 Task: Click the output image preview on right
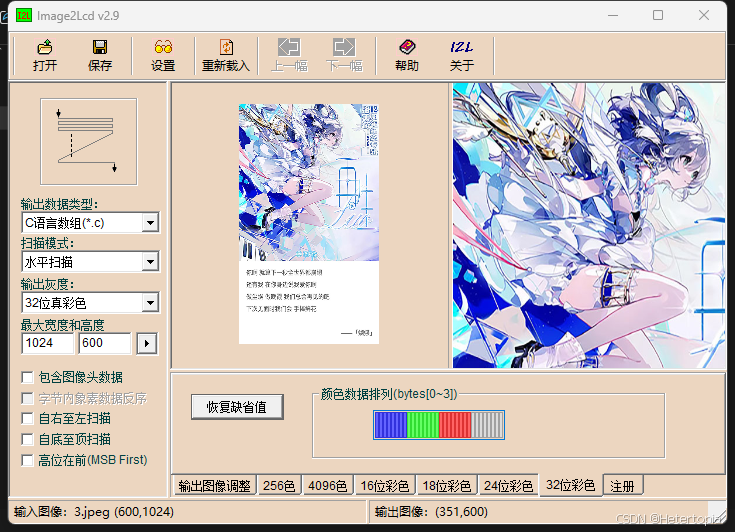[x=589, y=225]
